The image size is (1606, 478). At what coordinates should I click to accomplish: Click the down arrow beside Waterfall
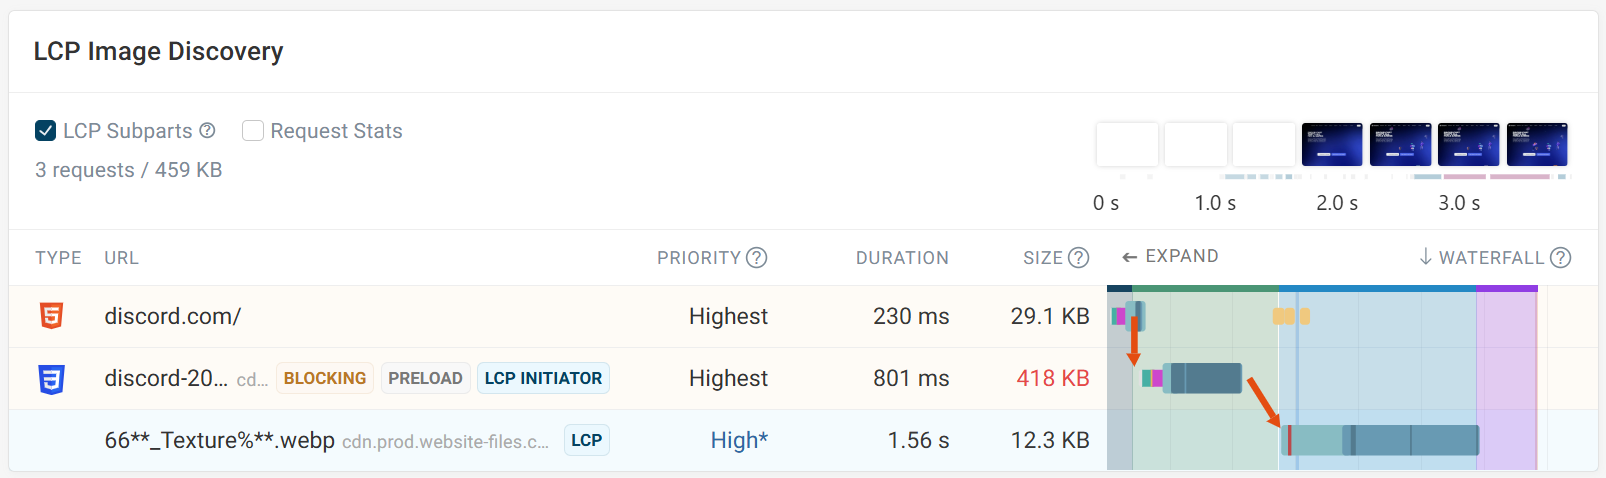[1426, 257]
